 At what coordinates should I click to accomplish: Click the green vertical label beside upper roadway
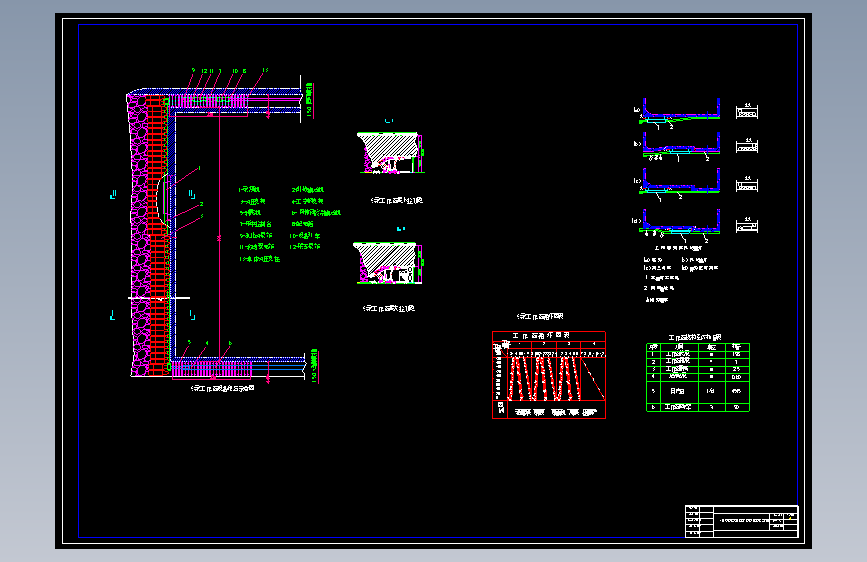(309, 100)
